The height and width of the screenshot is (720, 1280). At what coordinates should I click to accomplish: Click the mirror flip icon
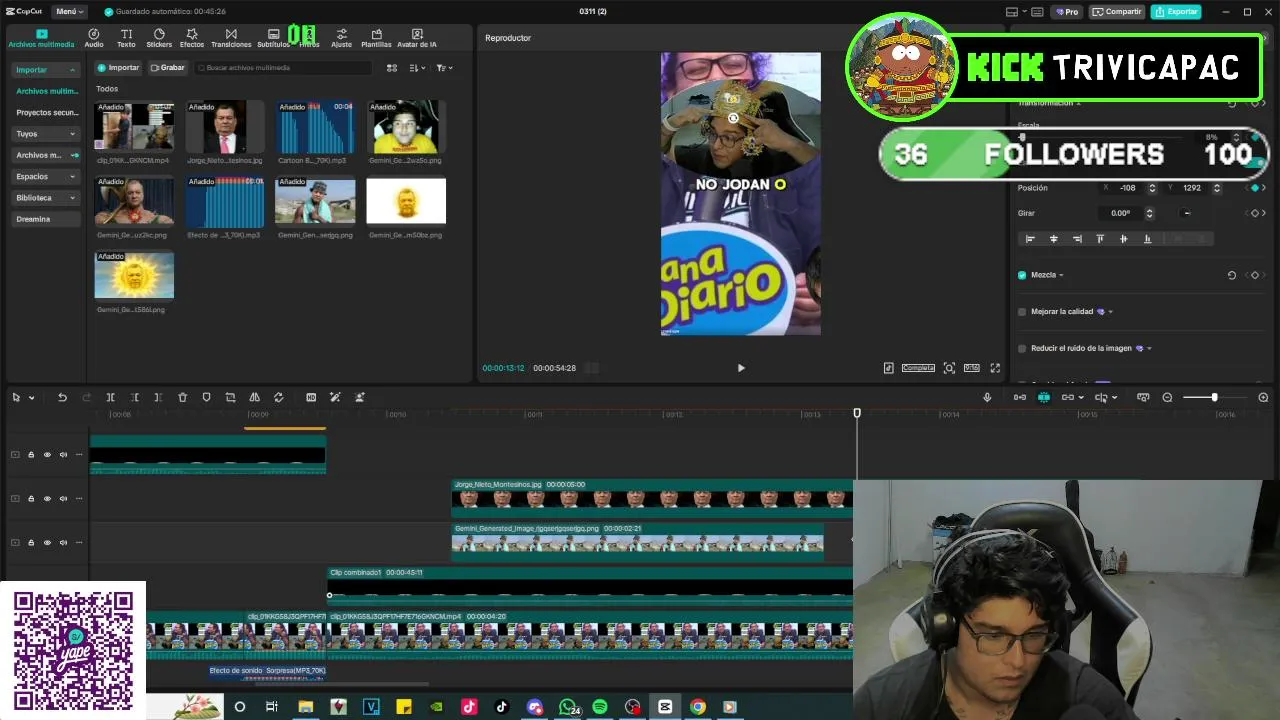coord(254,397)
